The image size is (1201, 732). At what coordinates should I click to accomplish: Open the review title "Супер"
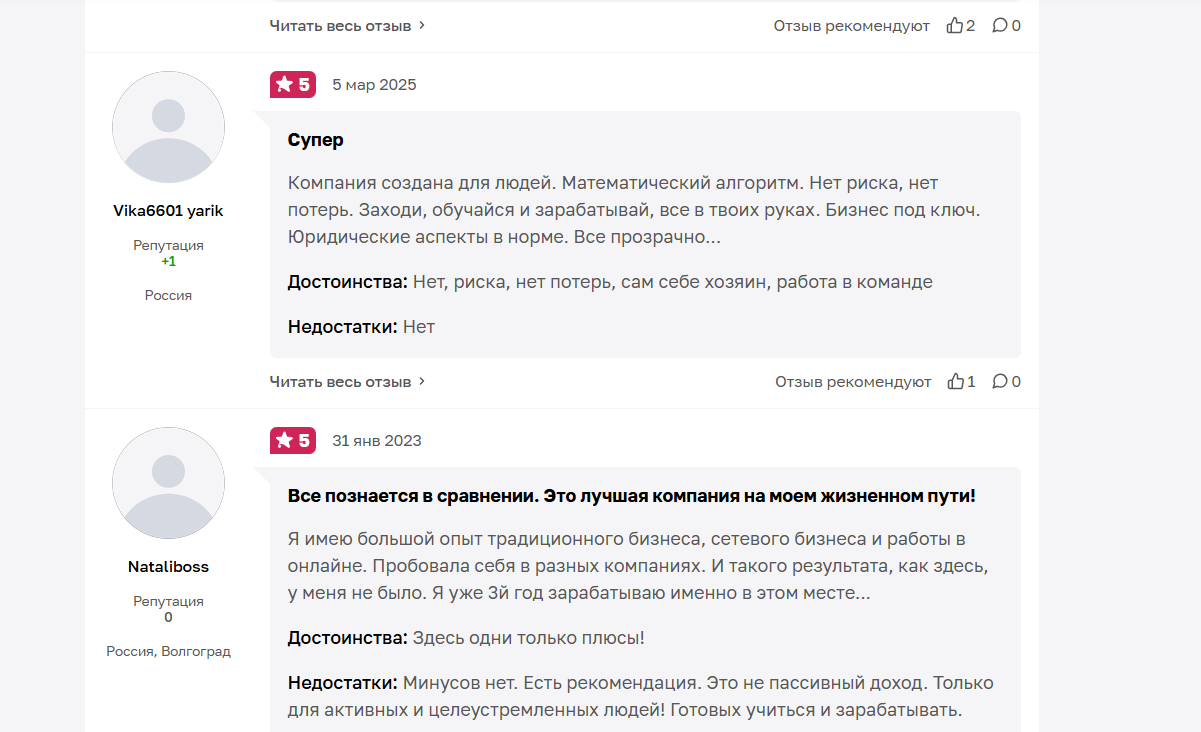pyautogui.click(x=316, y=140)
